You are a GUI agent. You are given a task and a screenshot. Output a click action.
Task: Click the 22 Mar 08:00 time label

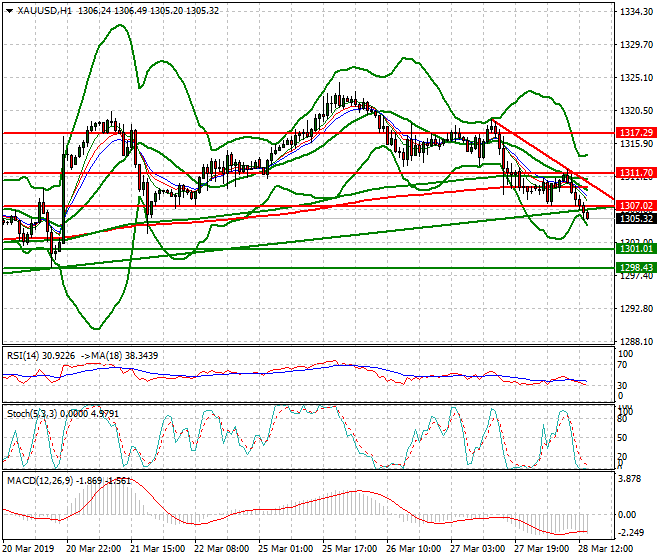point(221,549)
